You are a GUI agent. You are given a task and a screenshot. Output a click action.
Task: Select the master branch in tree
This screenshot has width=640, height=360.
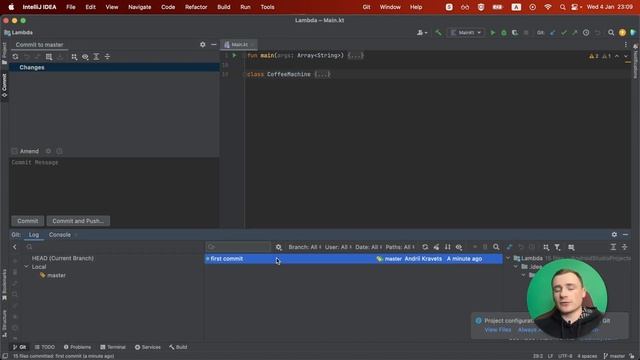[56, 276]
